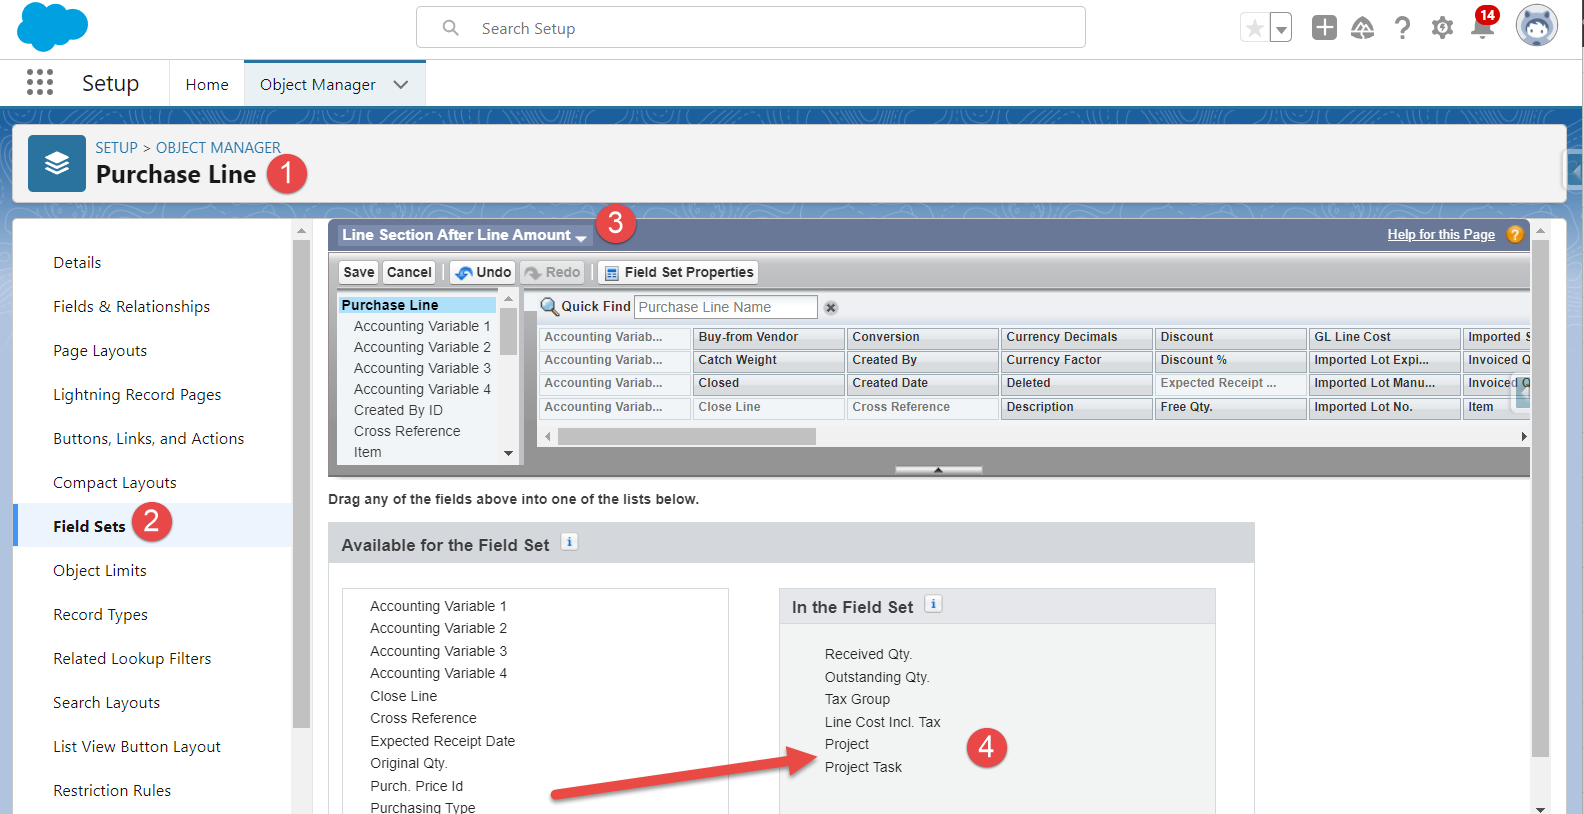Follow the OBJECT MANAGER breadcrumb link
The image size is (1584, 814).
(218, 148)
